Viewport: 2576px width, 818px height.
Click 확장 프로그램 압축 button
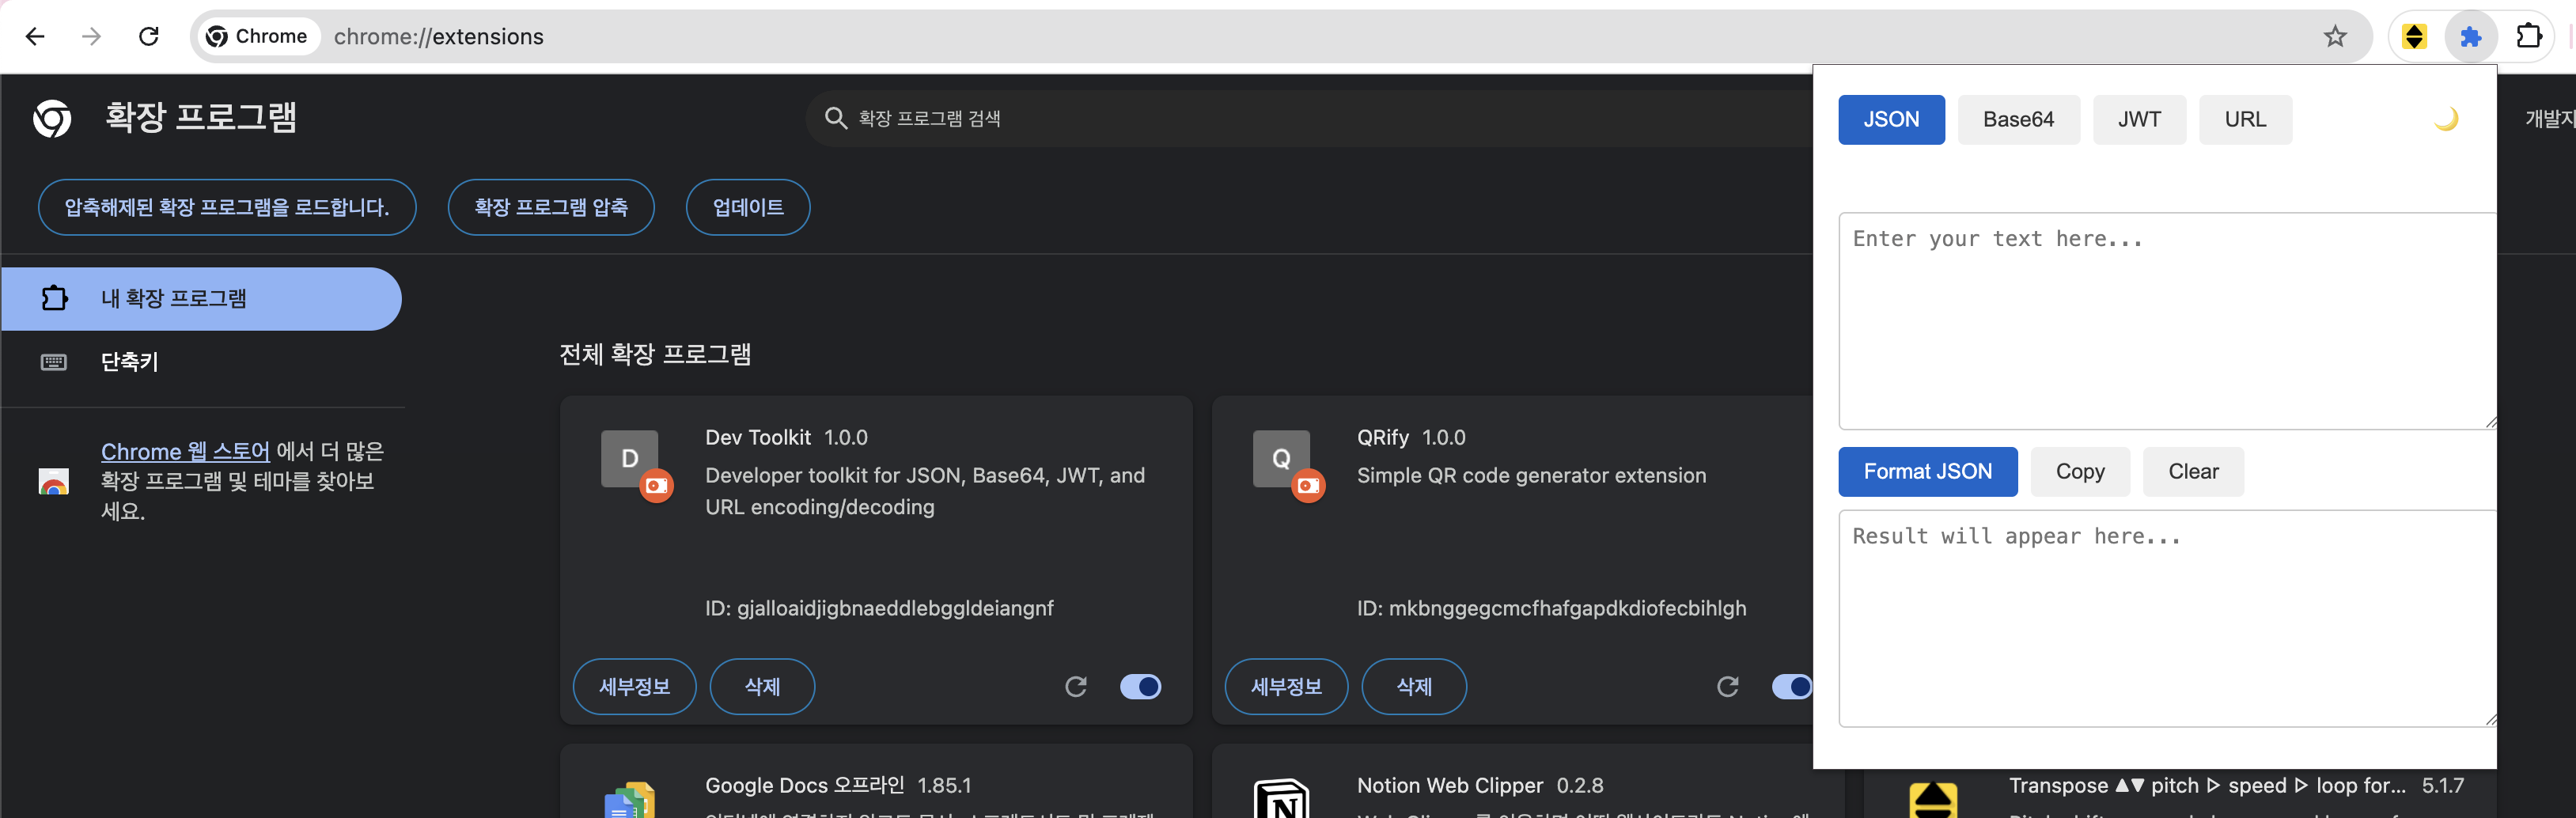551,208
